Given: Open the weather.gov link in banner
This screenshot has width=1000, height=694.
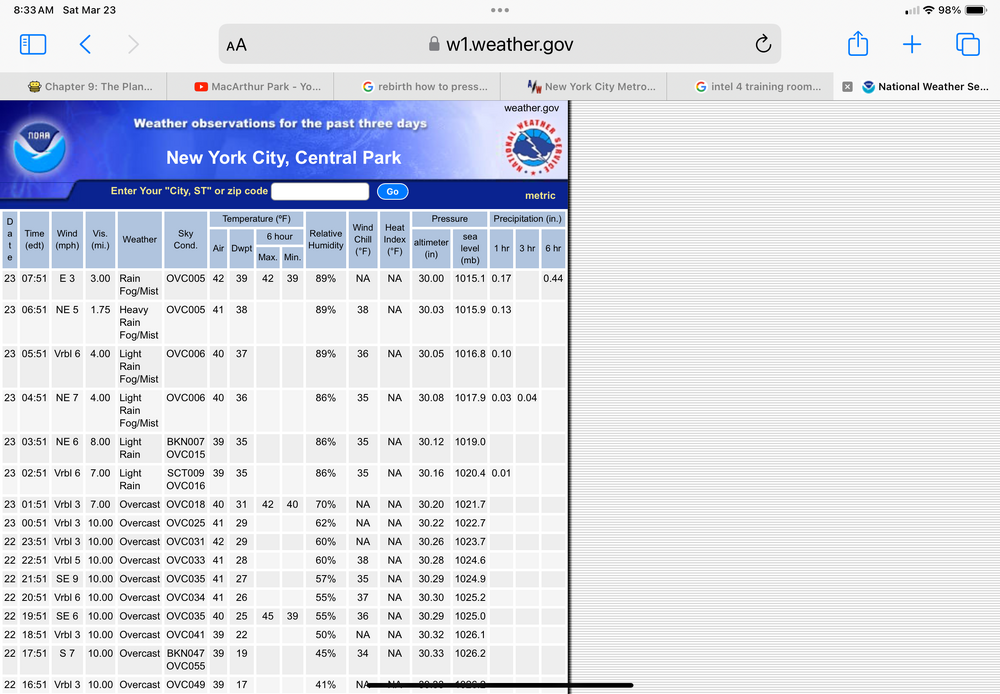Looking at the screenshot, I should click(x=531, y=108).
